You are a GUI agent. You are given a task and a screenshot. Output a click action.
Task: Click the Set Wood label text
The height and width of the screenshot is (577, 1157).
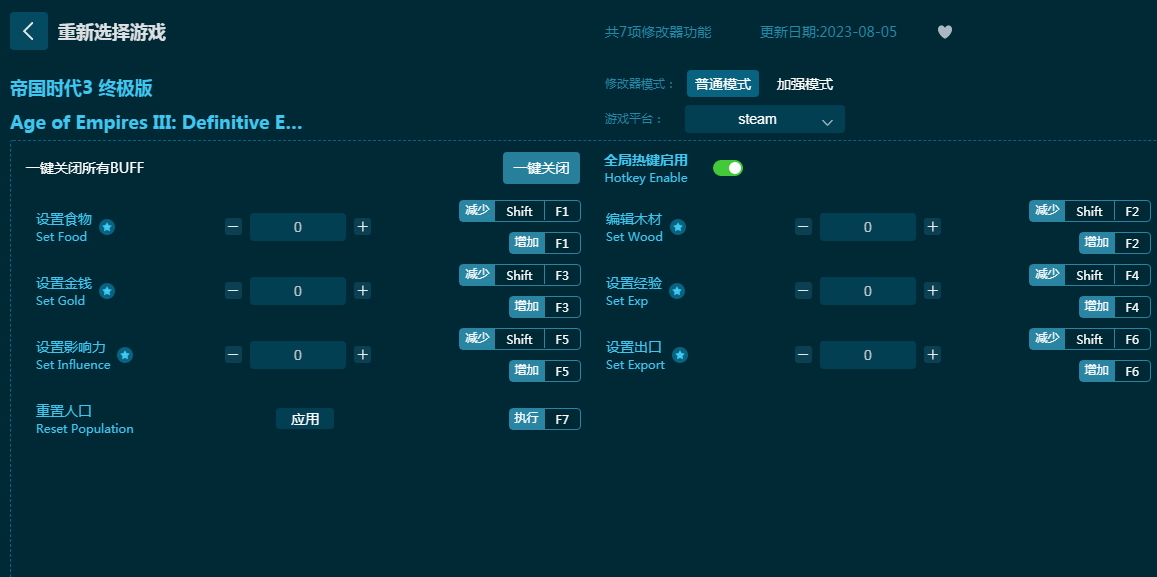point(635,237)
